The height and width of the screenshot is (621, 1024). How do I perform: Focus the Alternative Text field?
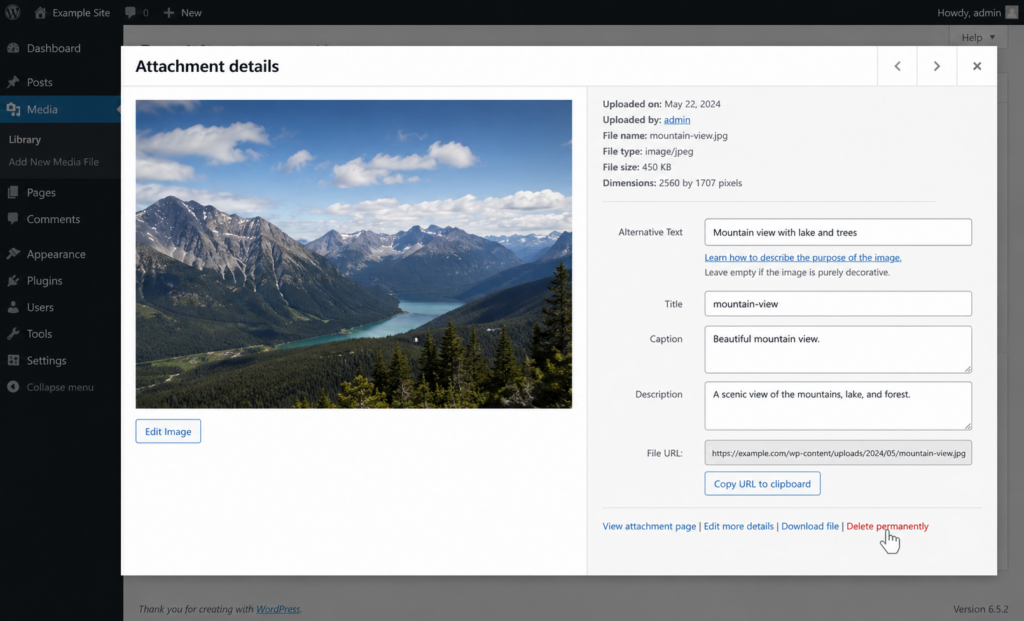[838, 232]
